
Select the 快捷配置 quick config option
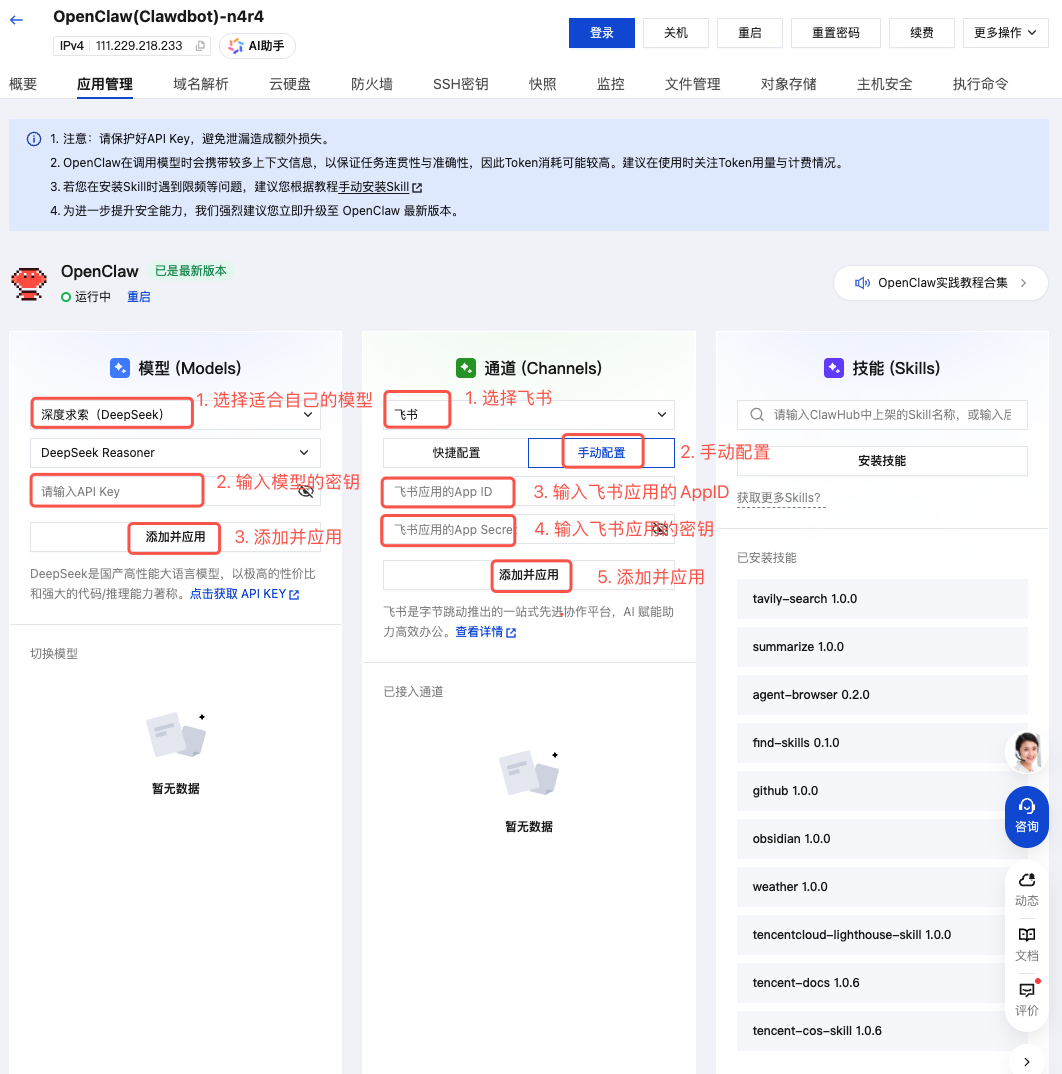click(456, 453)
